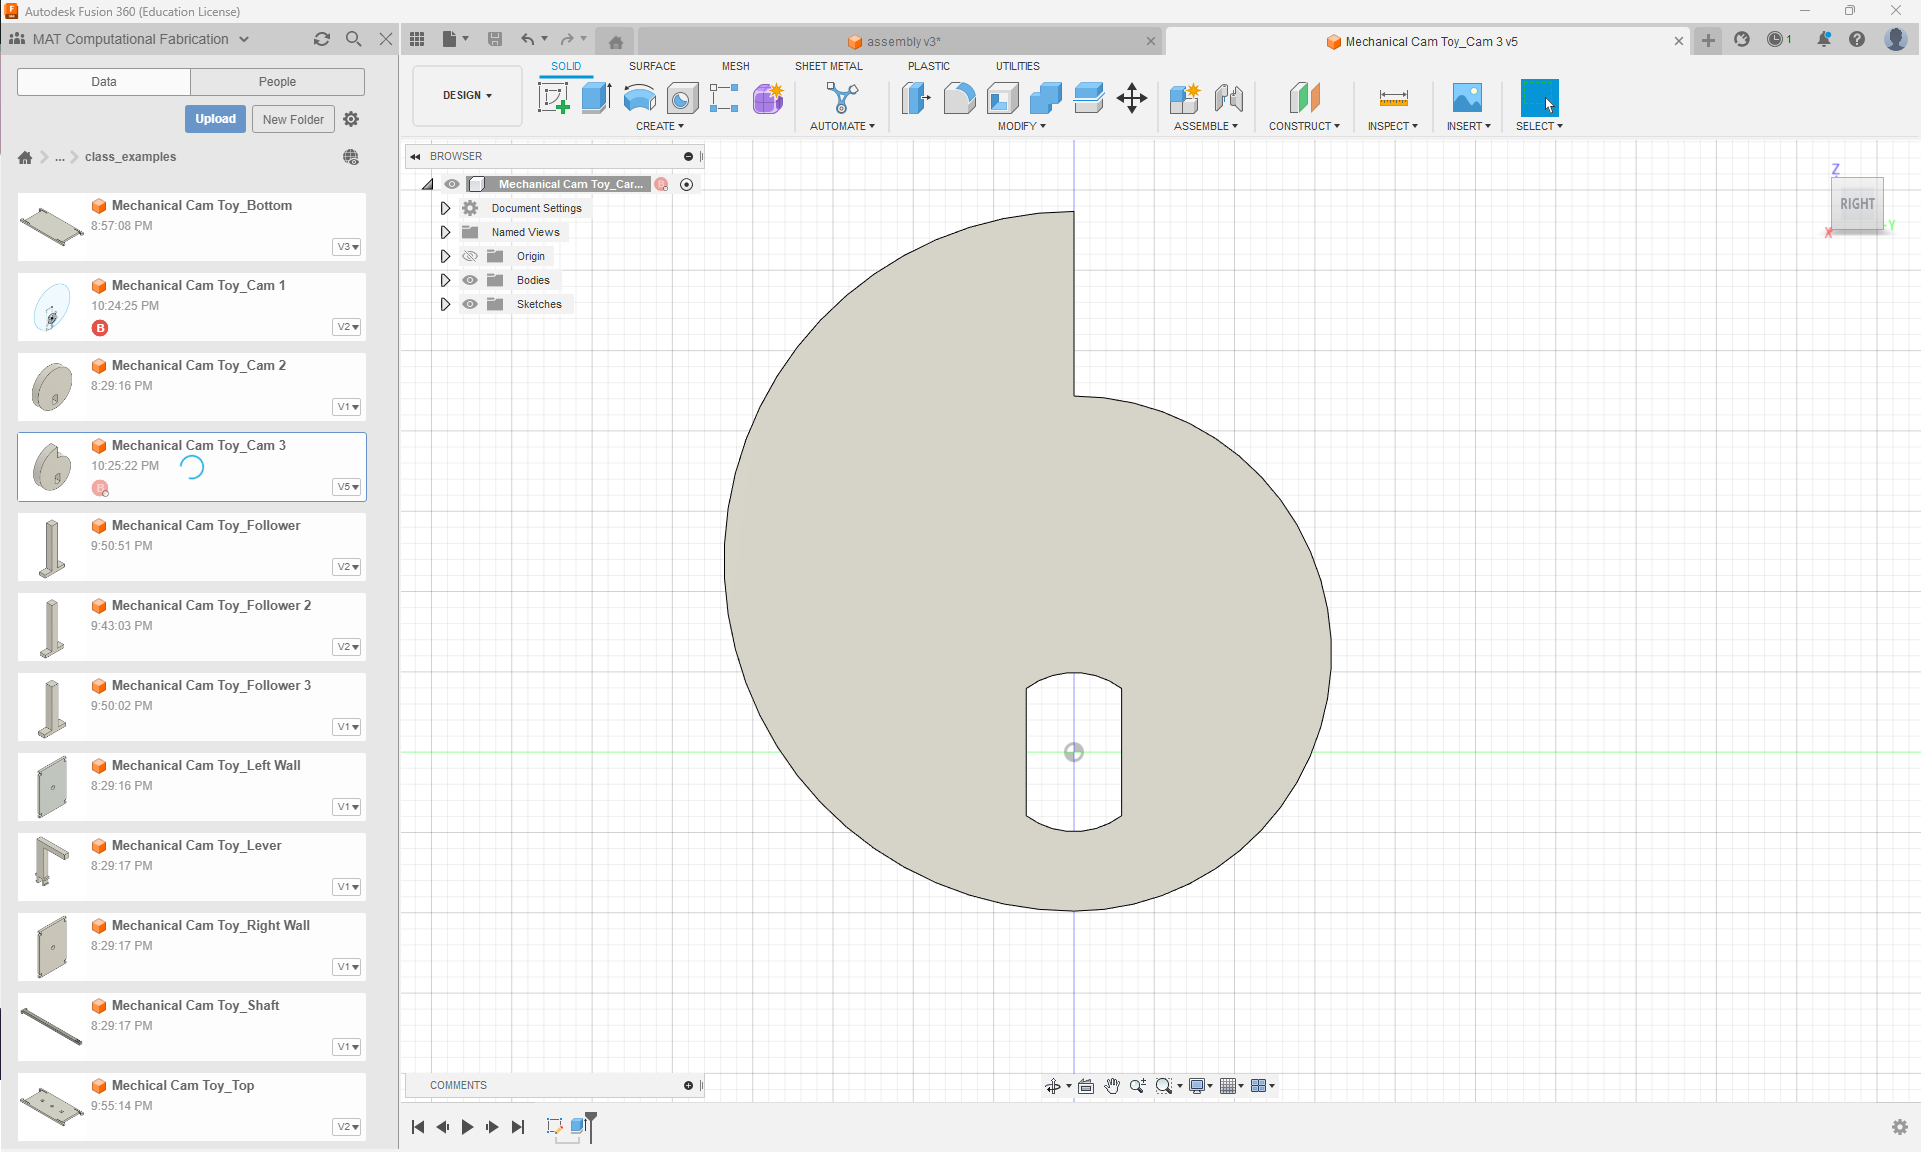Open the version dropdown on Mechanical Cam Toy_Cam 3
The image size is (1921, 1152).
point(346,487)
